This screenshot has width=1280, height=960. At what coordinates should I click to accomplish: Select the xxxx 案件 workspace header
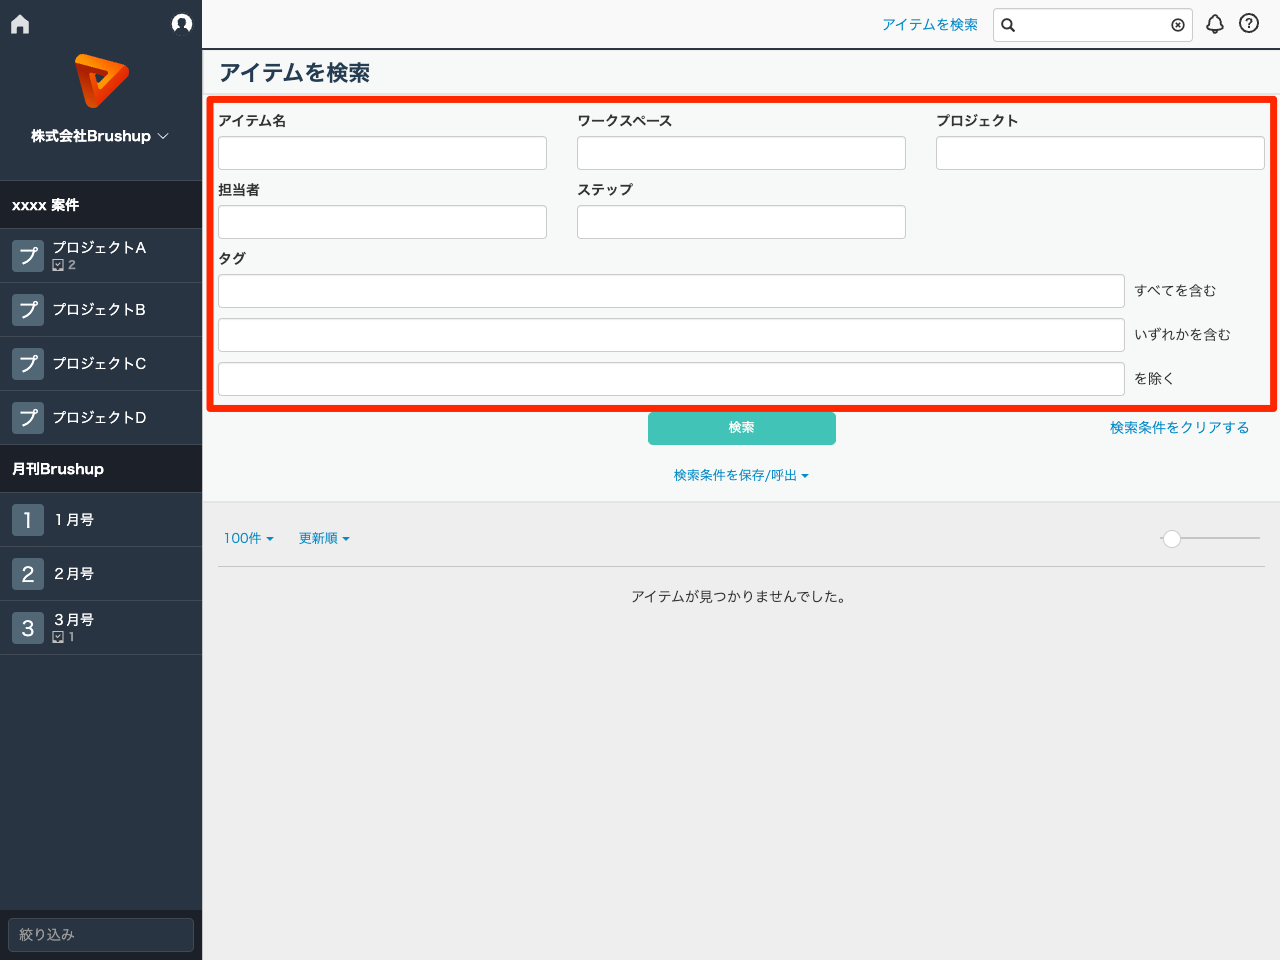(x=101, y=205)
